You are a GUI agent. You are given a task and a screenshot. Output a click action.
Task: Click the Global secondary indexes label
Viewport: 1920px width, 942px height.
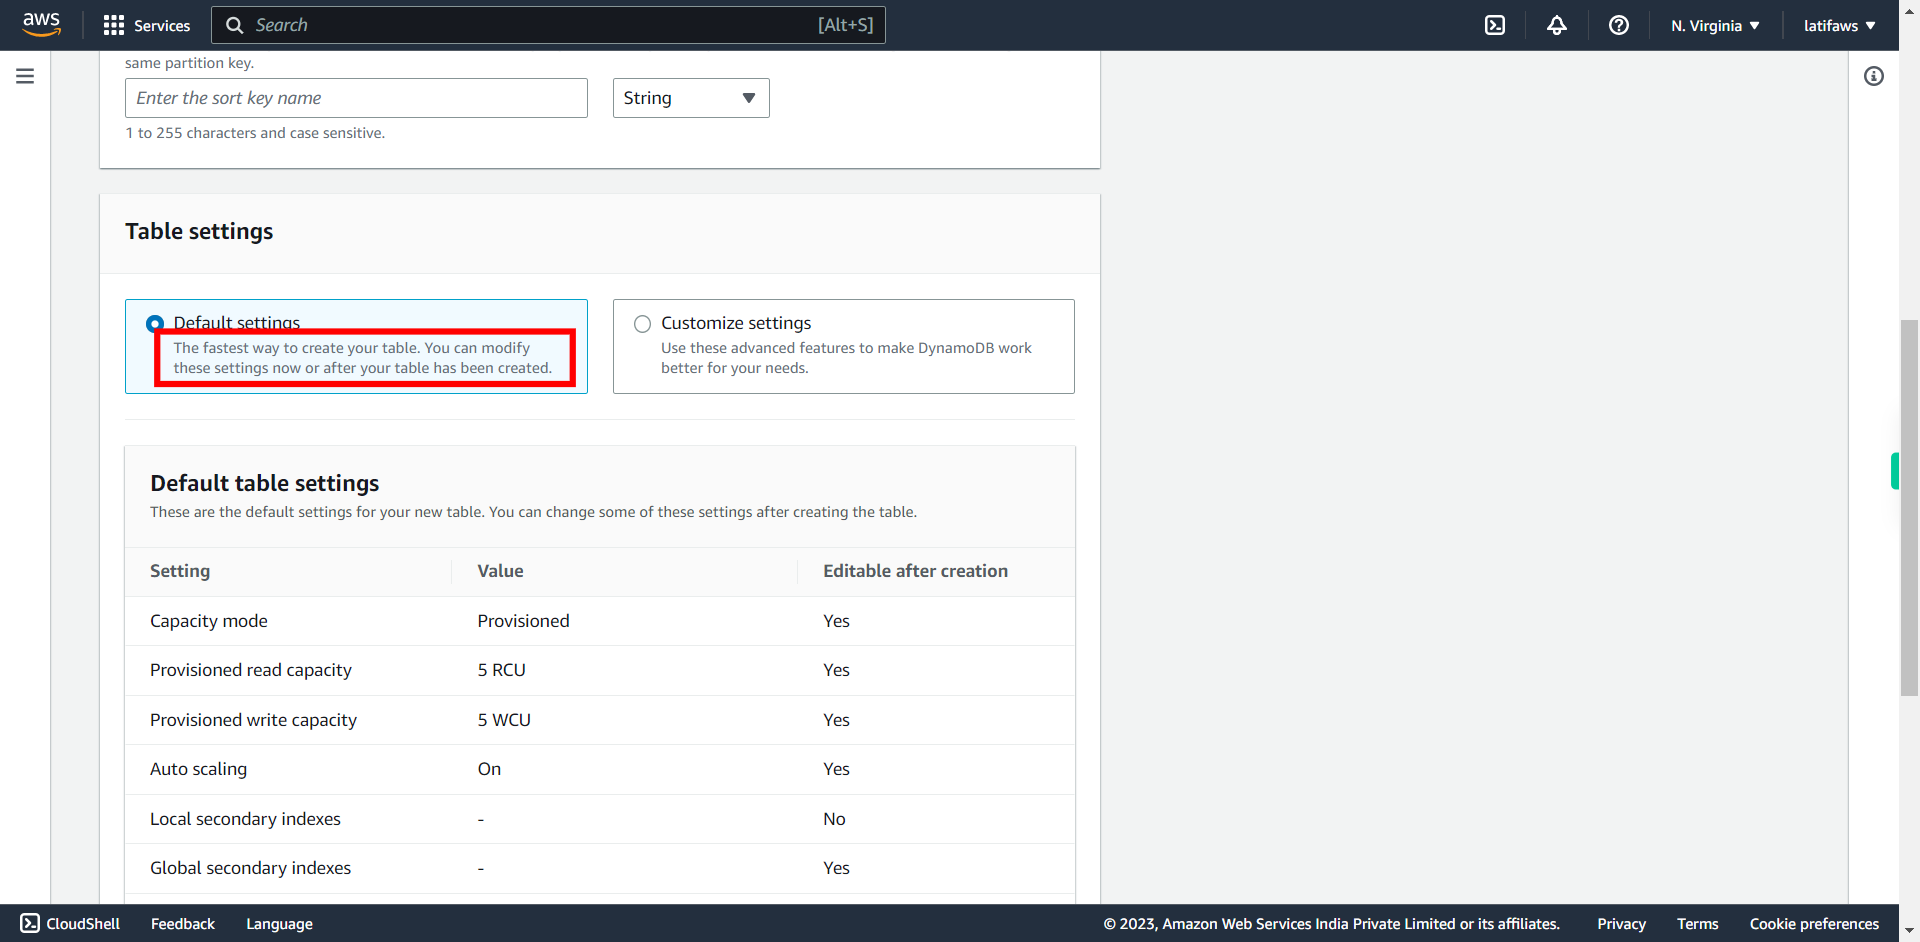pos(250,868)
